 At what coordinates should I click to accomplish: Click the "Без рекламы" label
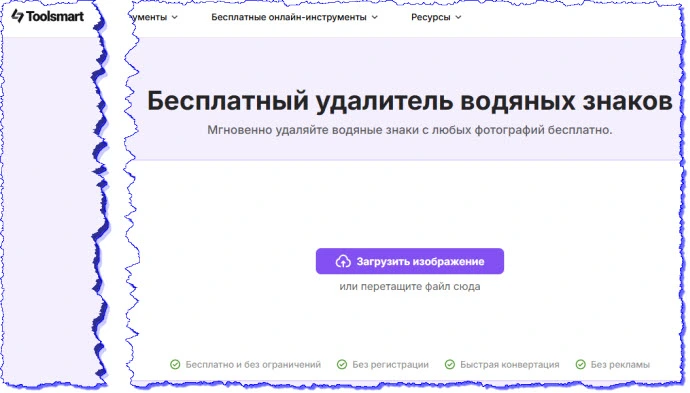click(x=620, y=364)
